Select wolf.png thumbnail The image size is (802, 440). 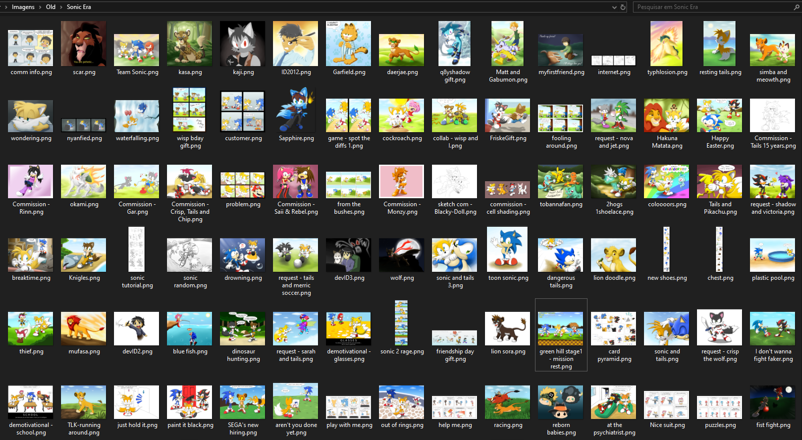[x=402, y=255]
